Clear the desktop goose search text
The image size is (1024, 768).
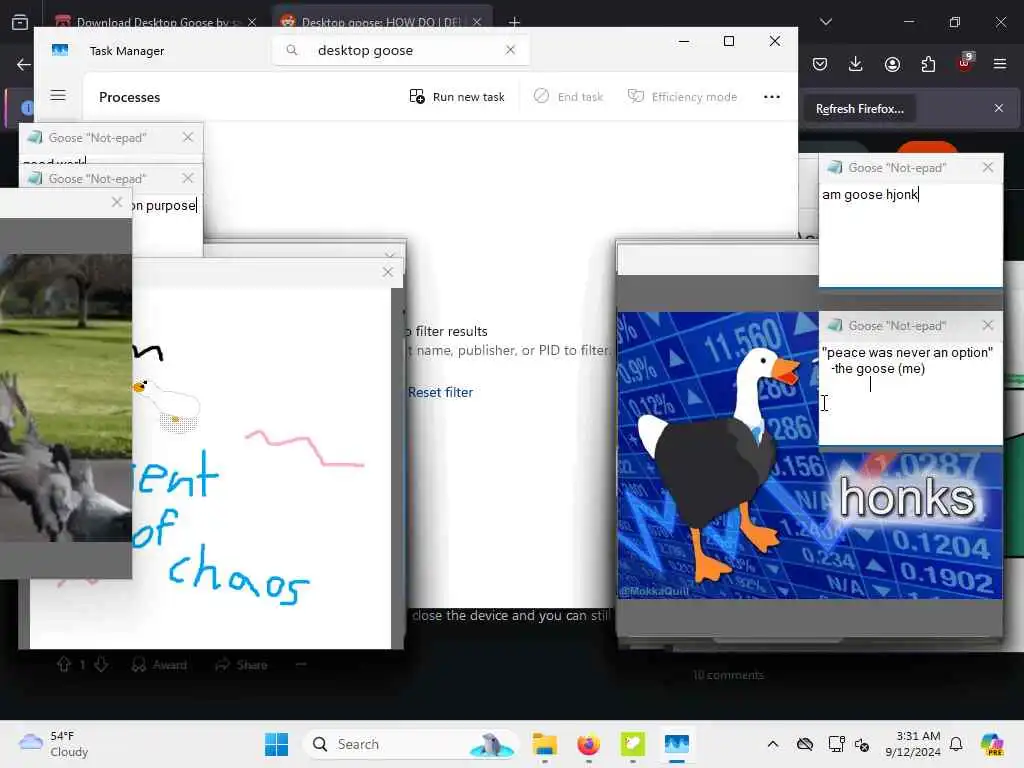coord(510,50)
